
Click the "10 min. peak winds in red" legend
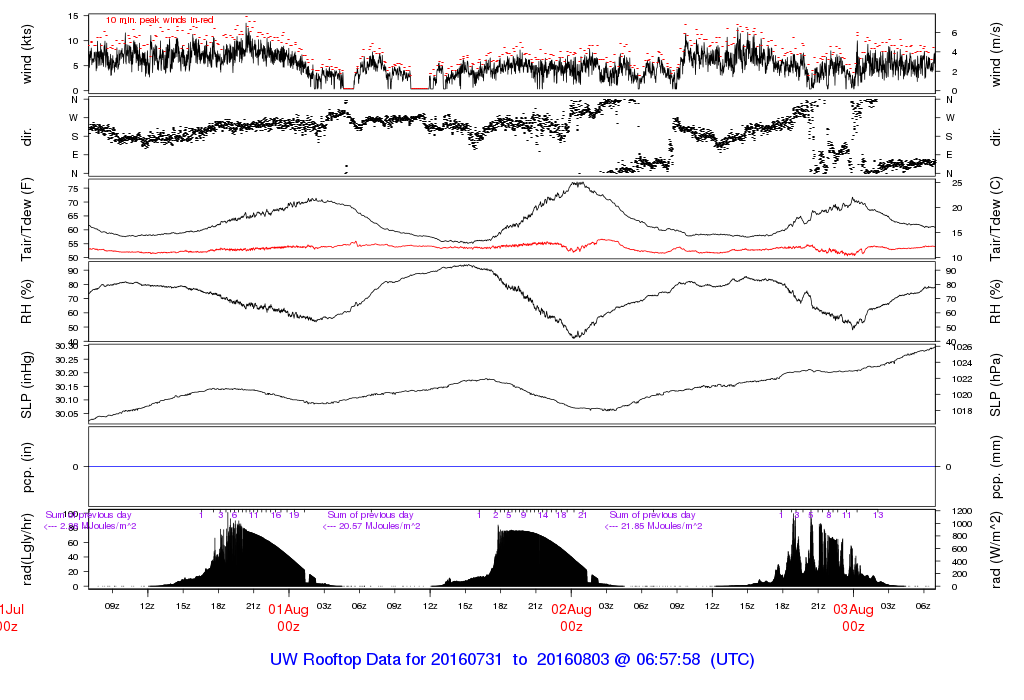[160, 20]
